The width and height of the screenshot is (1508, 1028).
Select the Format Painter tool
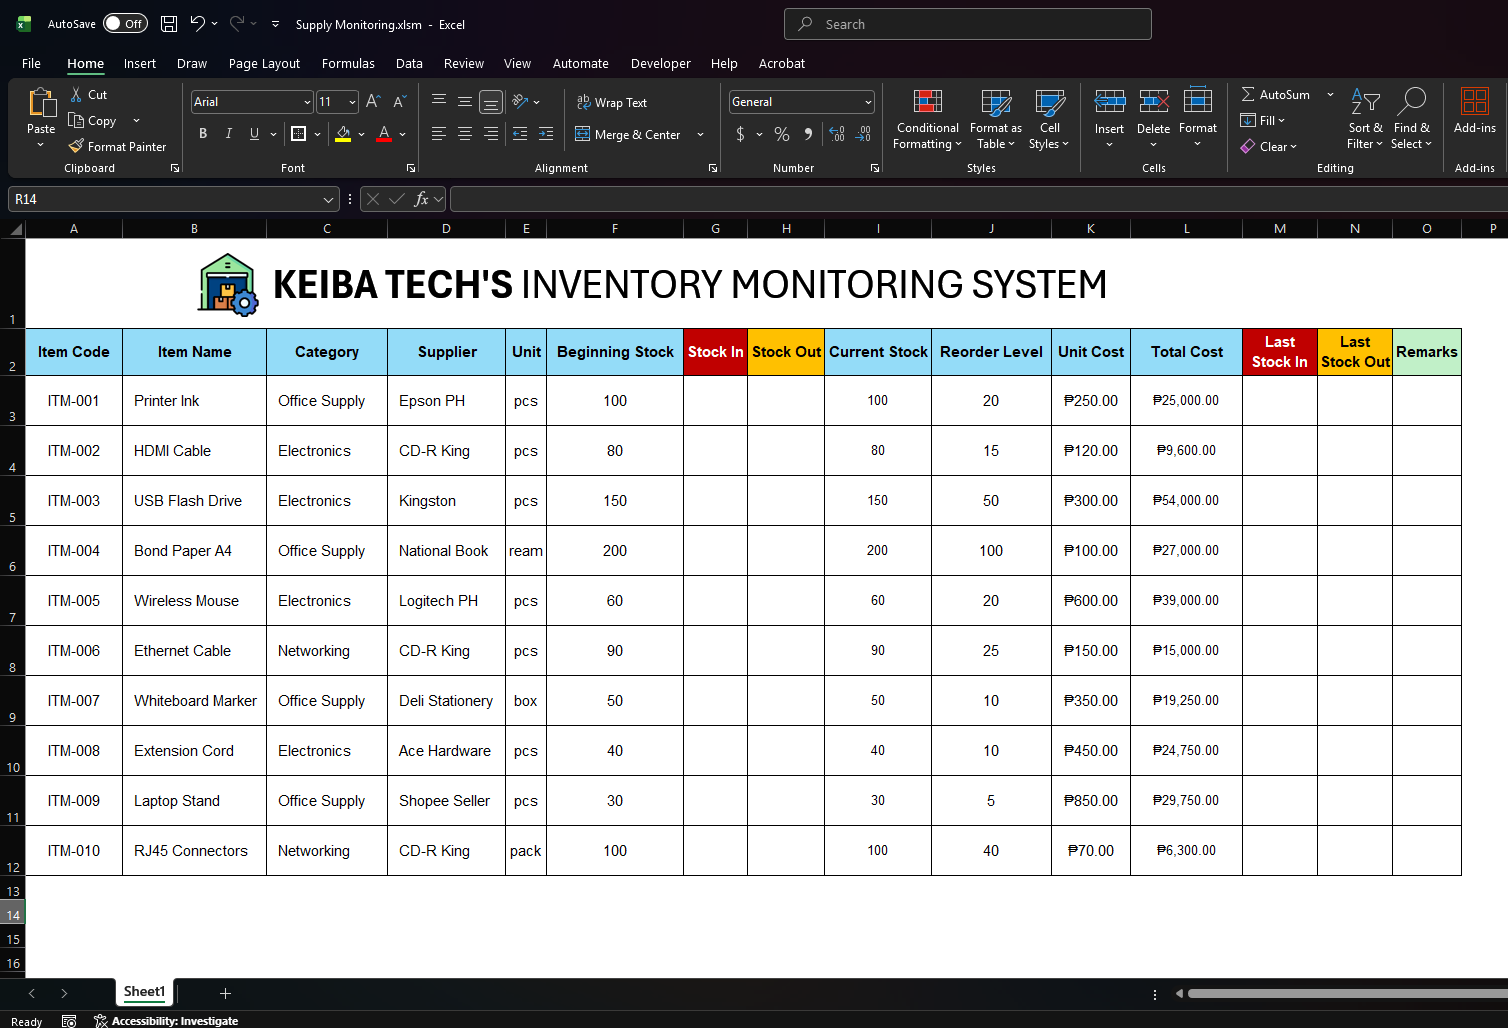[118, 146]
